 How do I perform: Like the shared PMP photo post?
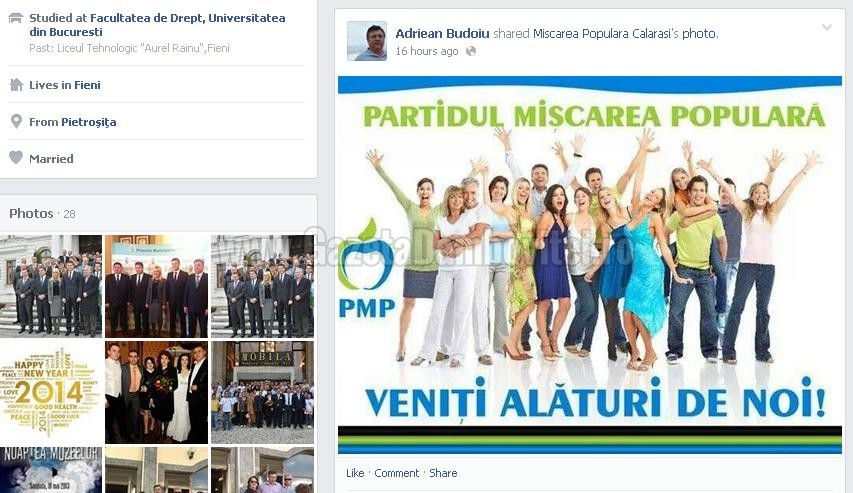pos(355,473)
